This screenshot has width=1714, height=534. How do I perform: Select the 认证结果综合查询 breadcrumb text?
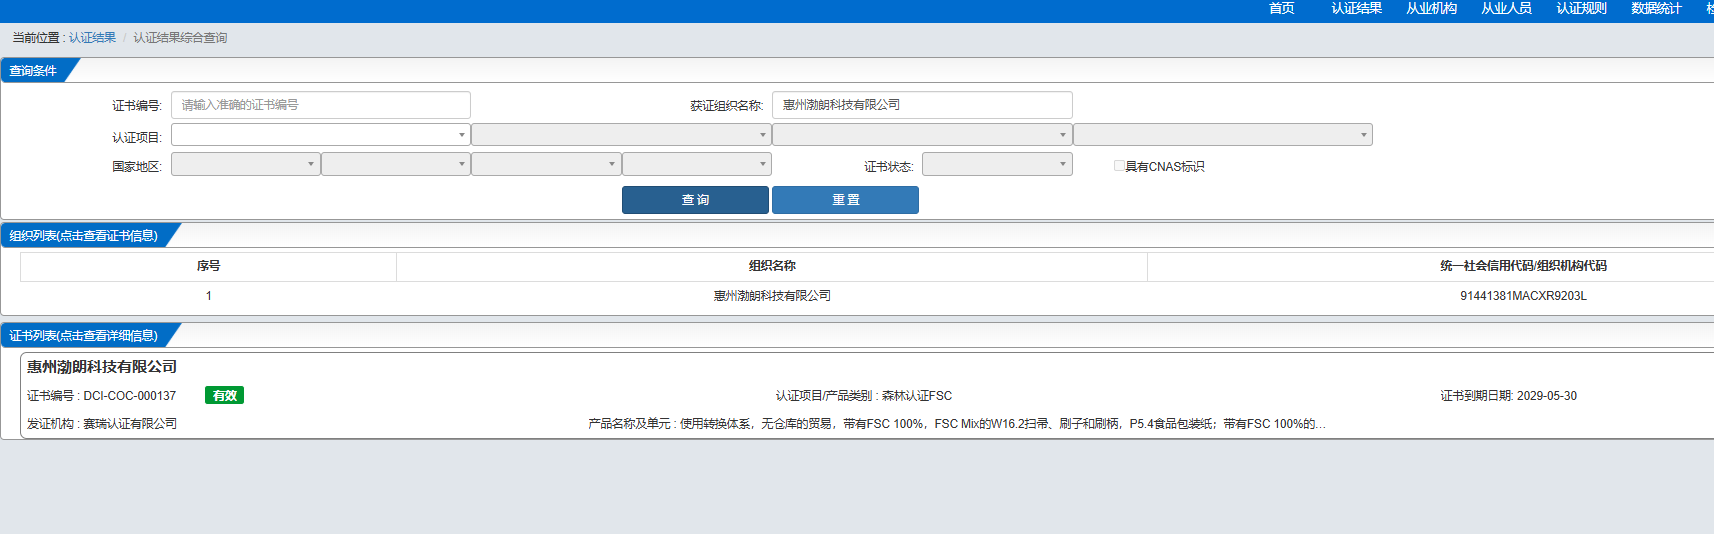click(180, 38)
